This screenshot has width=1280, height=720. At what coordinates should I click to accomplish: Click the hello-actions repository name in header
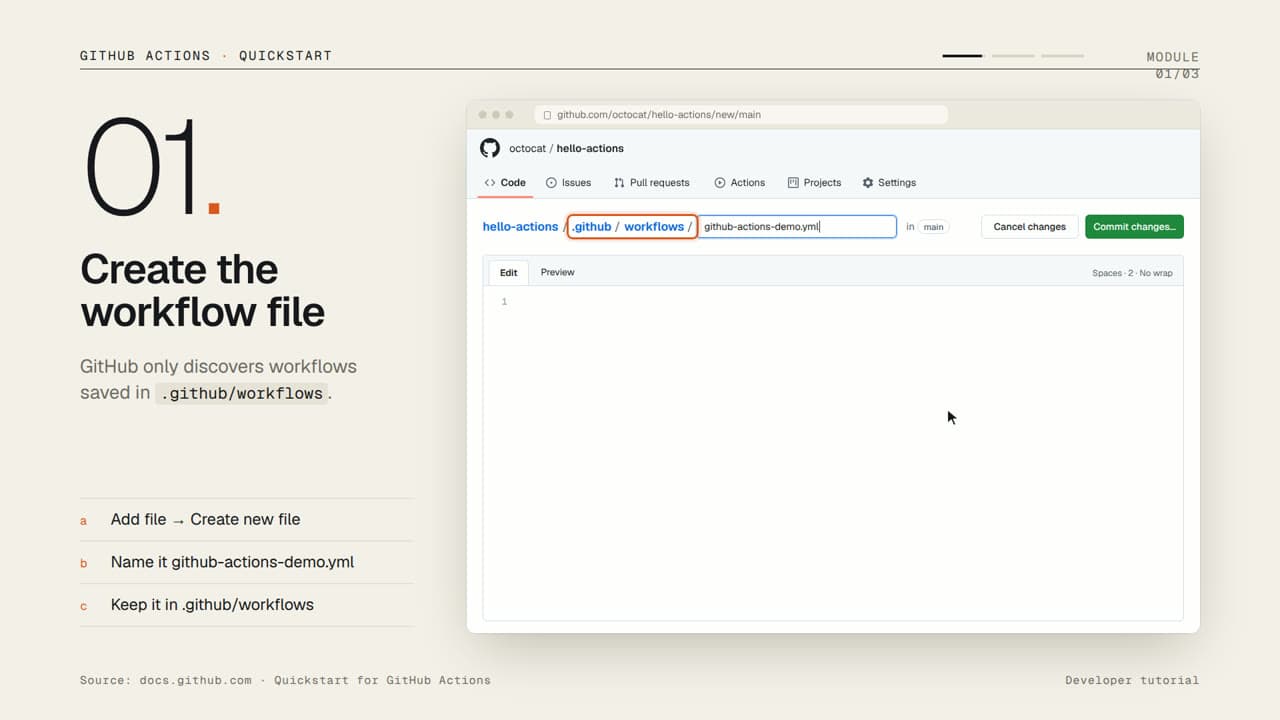coord(590,148)
